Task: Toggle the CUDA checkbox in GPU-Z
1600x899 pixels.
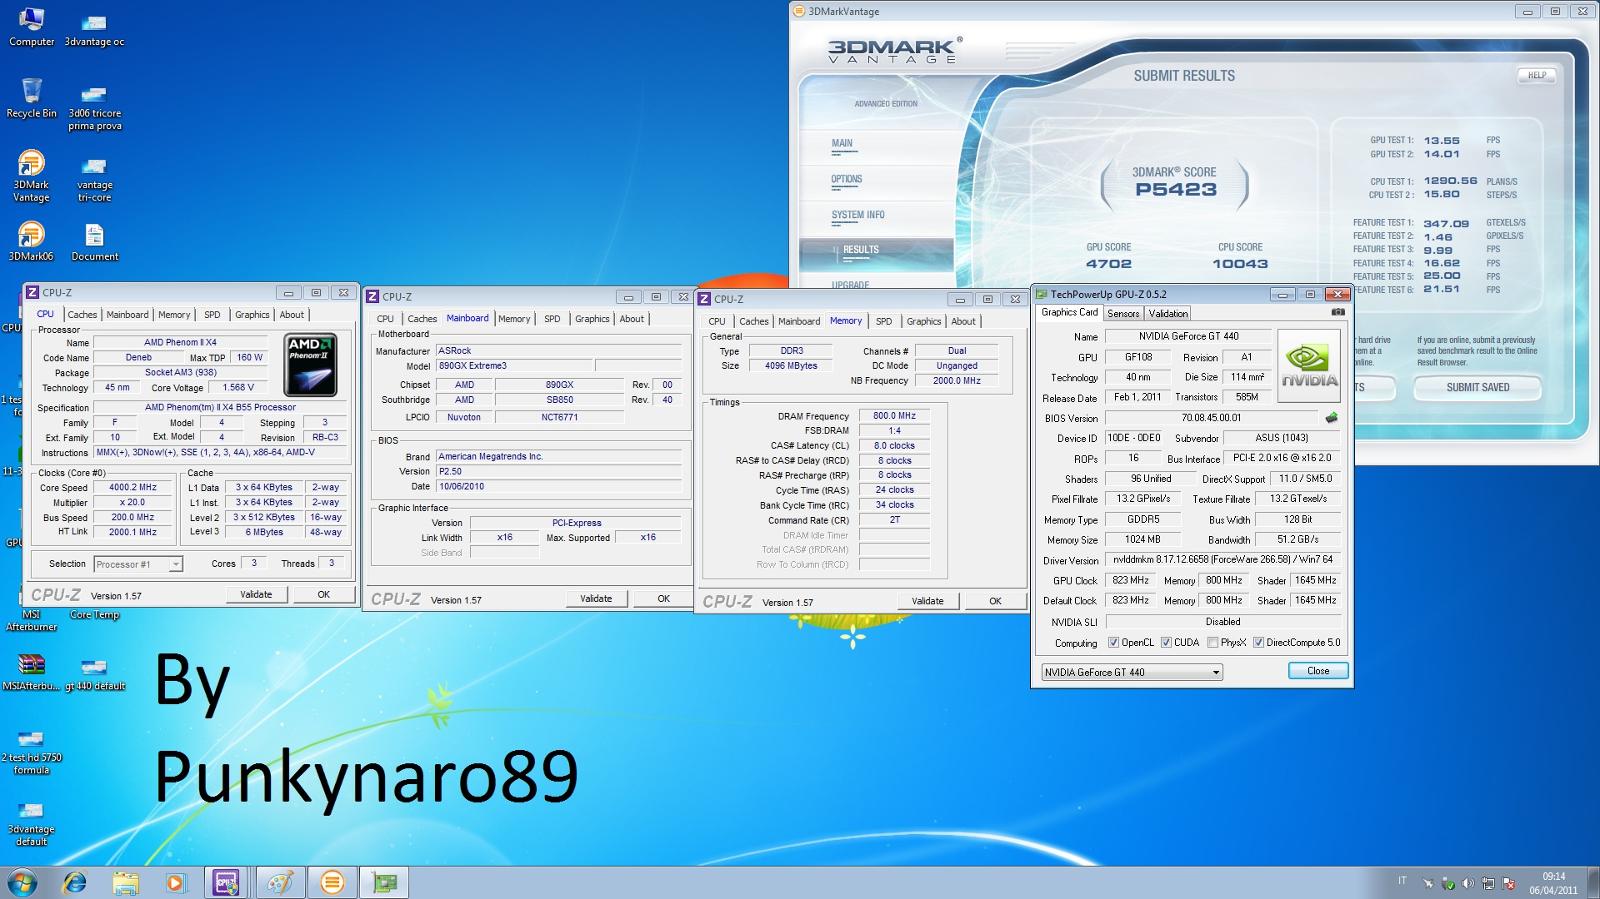Action: pos(1166,643)
